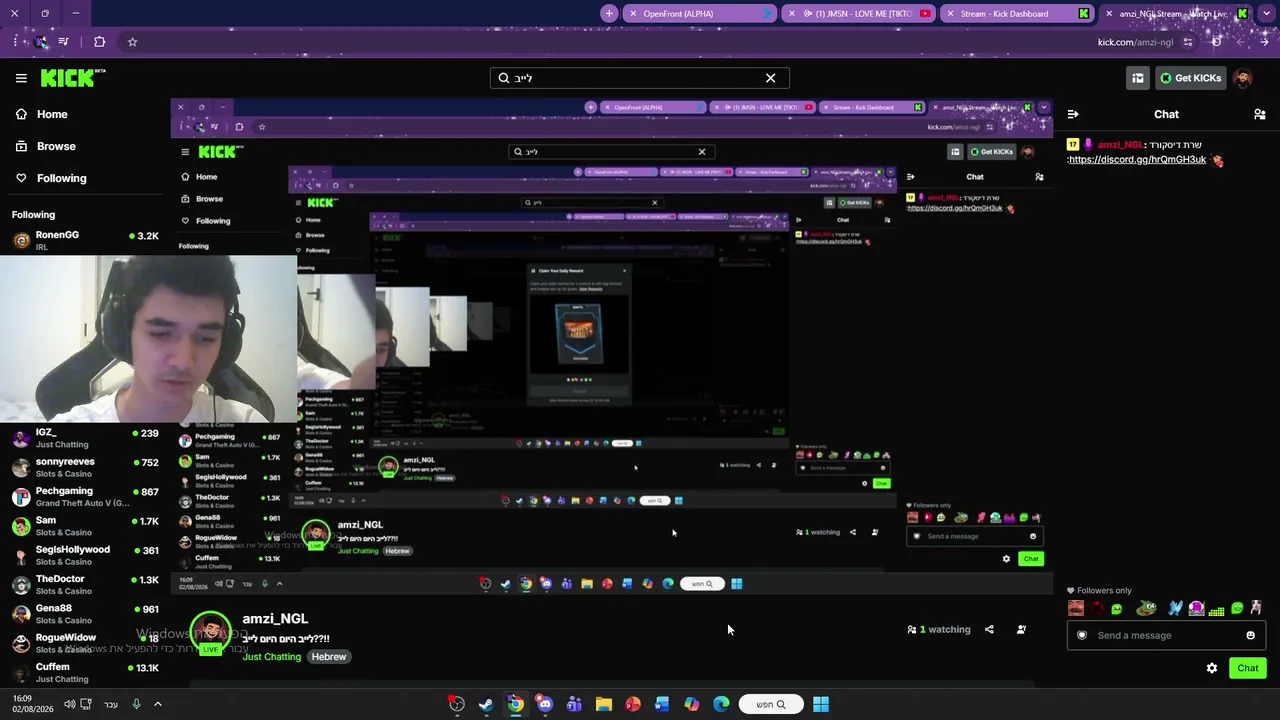Open RonenGG's channel in the following list
The width and height of the screenshot is (1280, 720).
click(84, 240)
